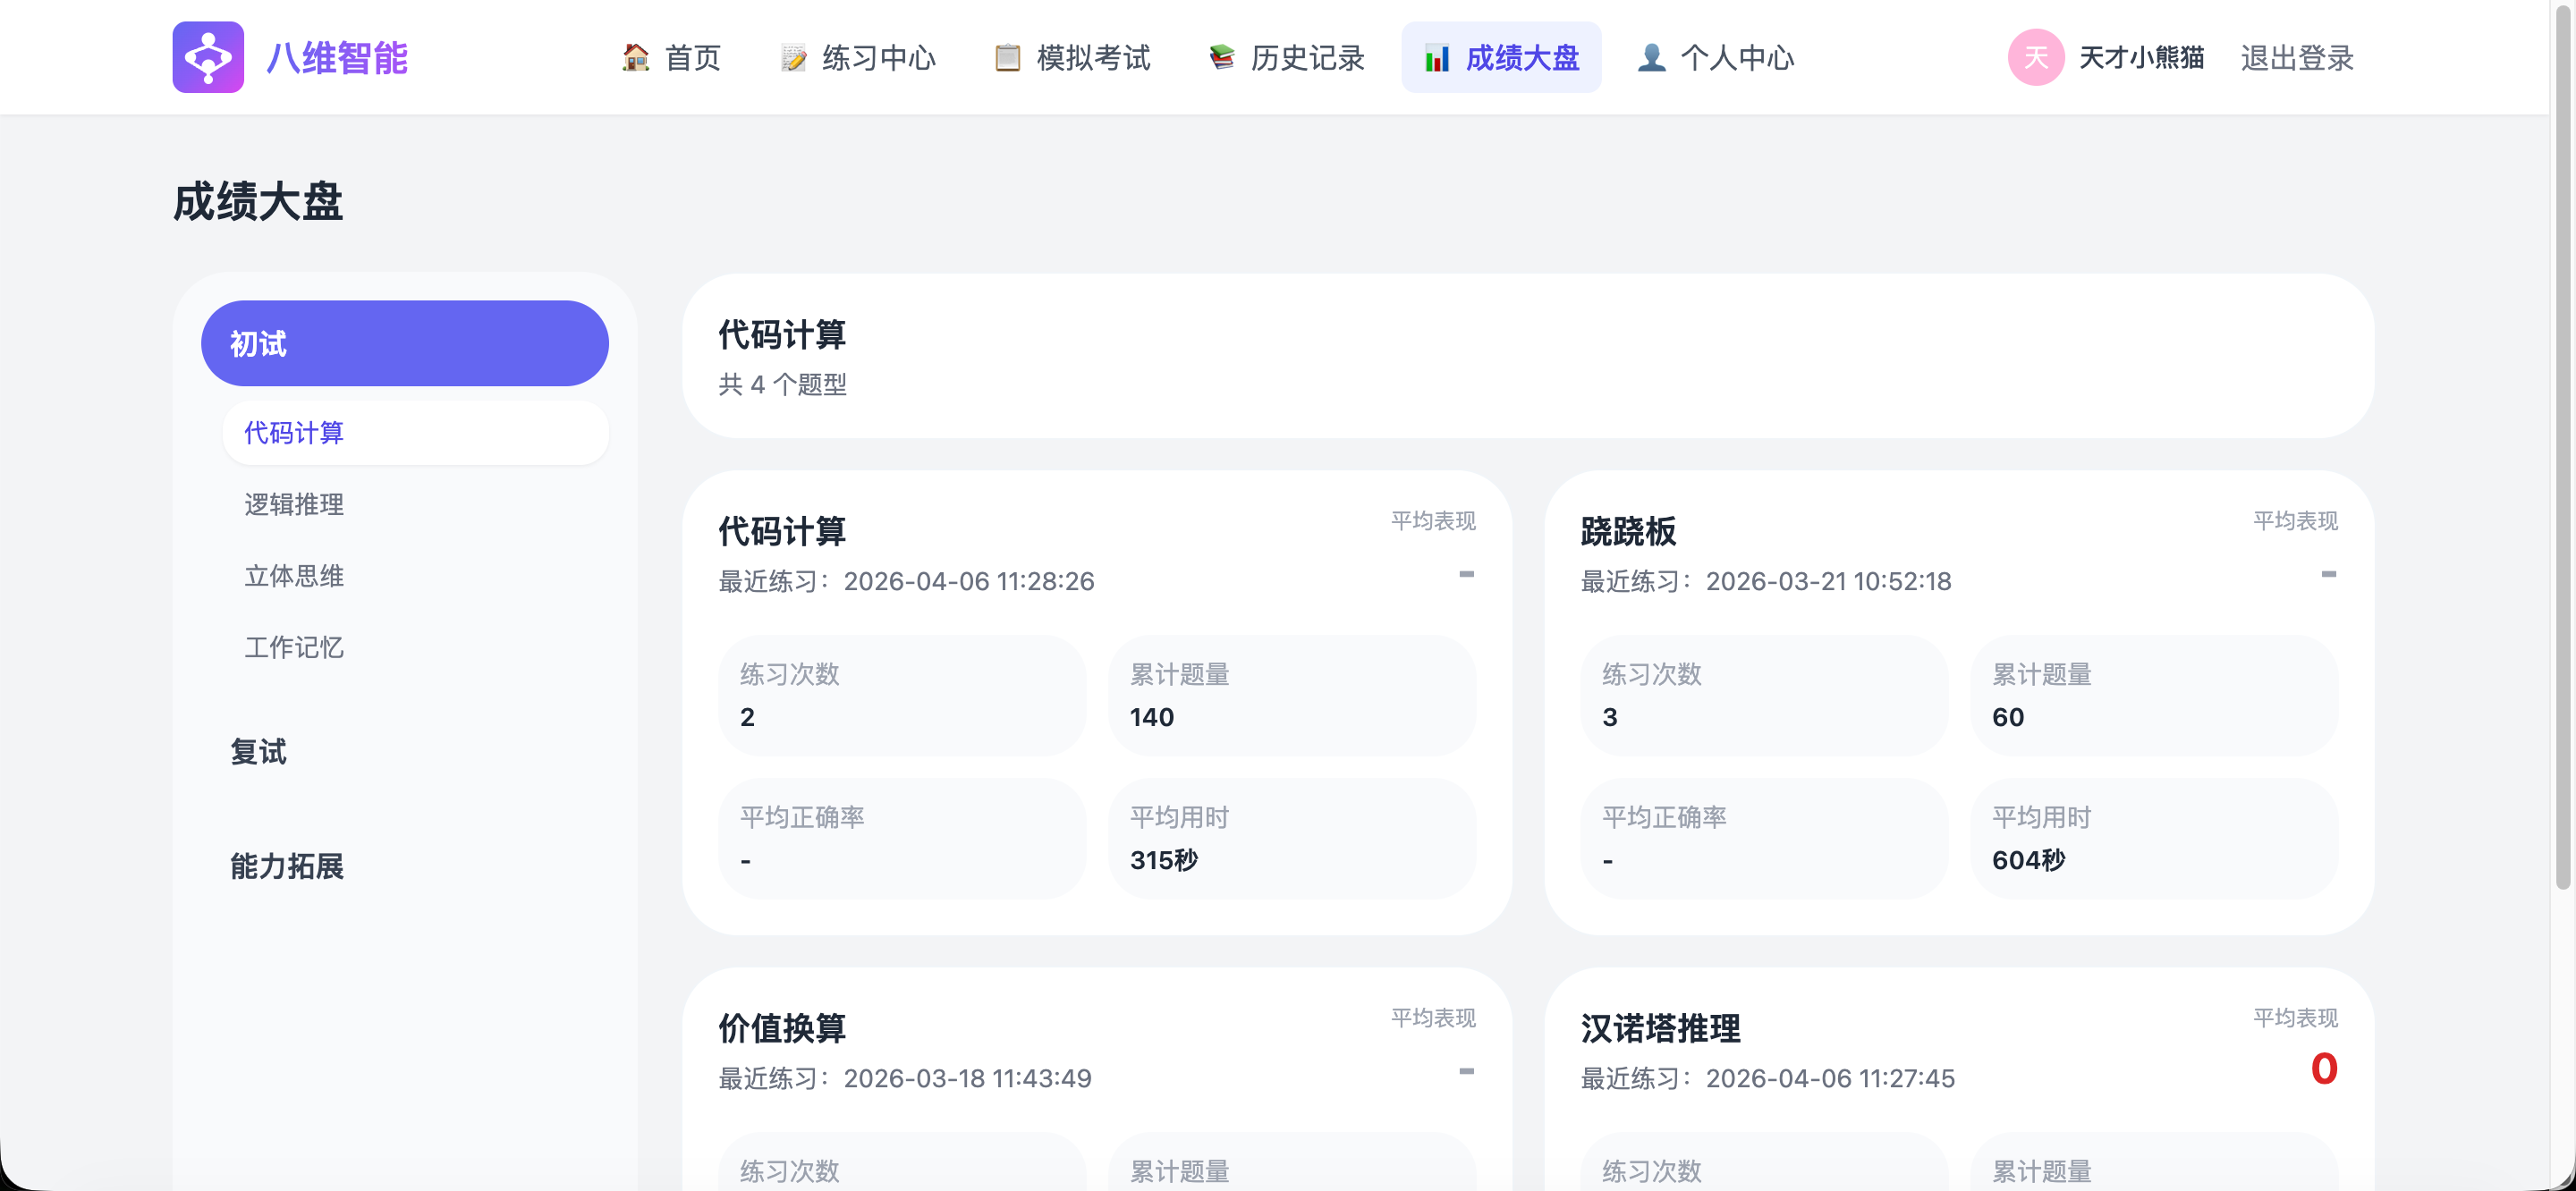This screenshot has height=1191, width=2576.
Task: Collapse the 价值换算 statistics card
Action: 1467,1070
